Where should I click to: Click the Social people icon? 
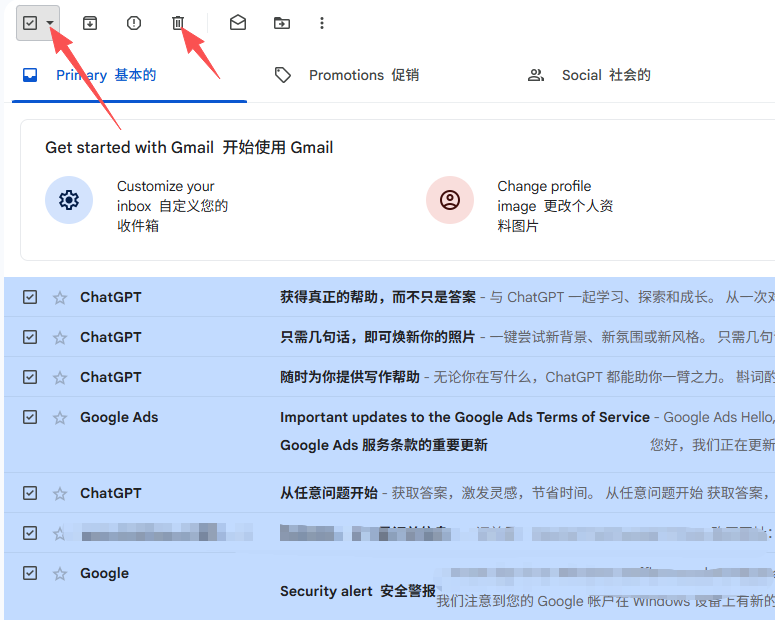536,75
